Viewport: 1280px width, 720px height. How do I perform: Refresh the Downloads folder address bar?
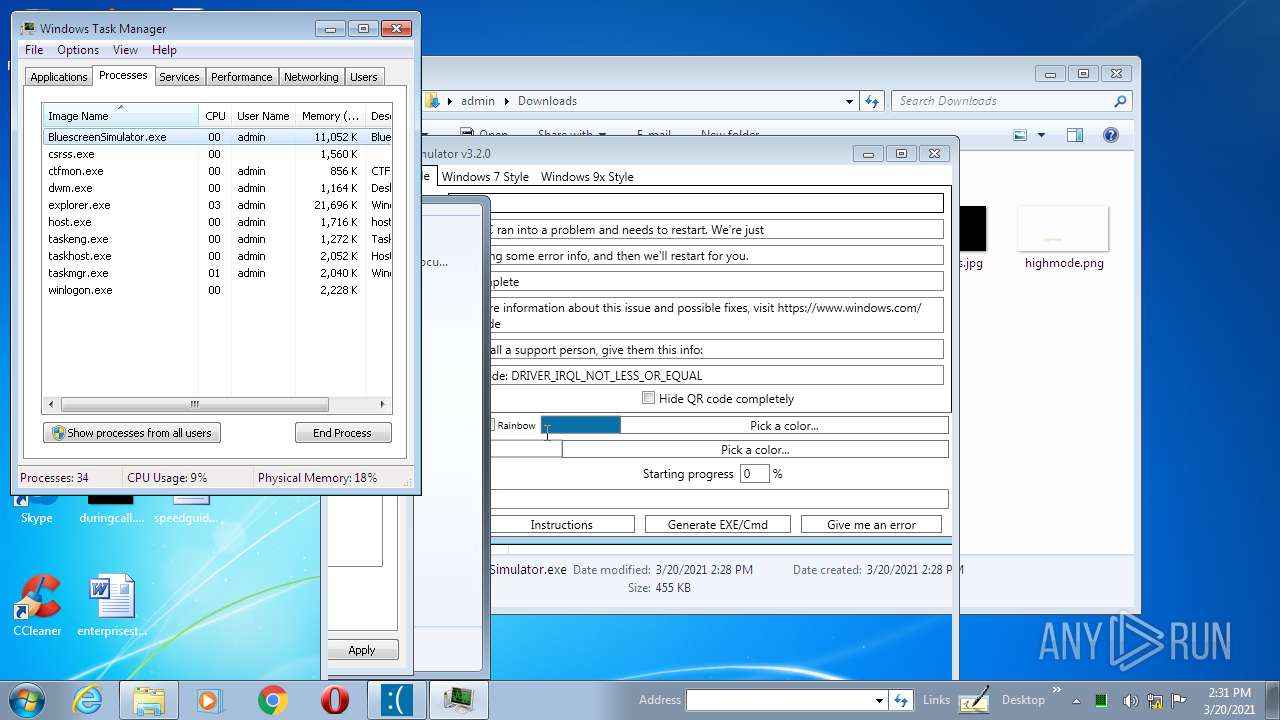pyautogui.click(x=872, y=101)
